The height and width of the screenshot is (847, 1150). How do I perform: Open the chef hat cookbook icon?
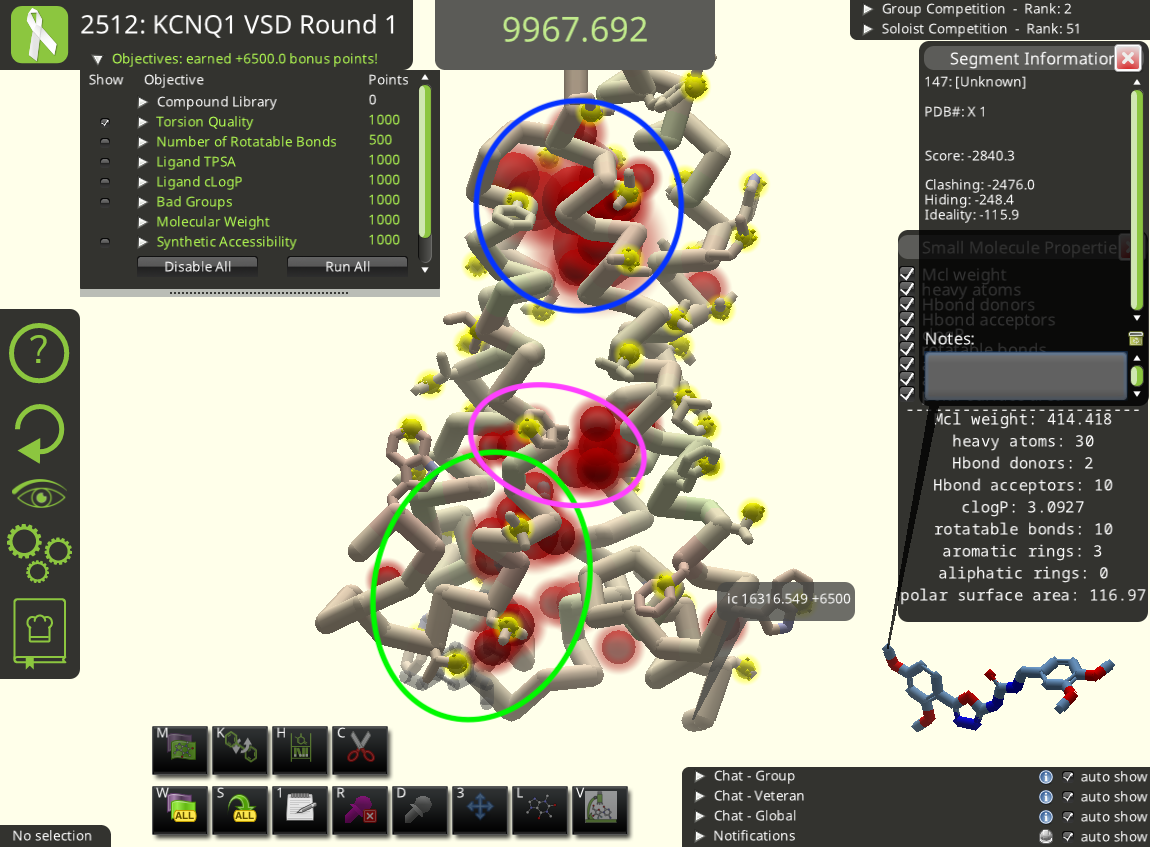point(39,633)
